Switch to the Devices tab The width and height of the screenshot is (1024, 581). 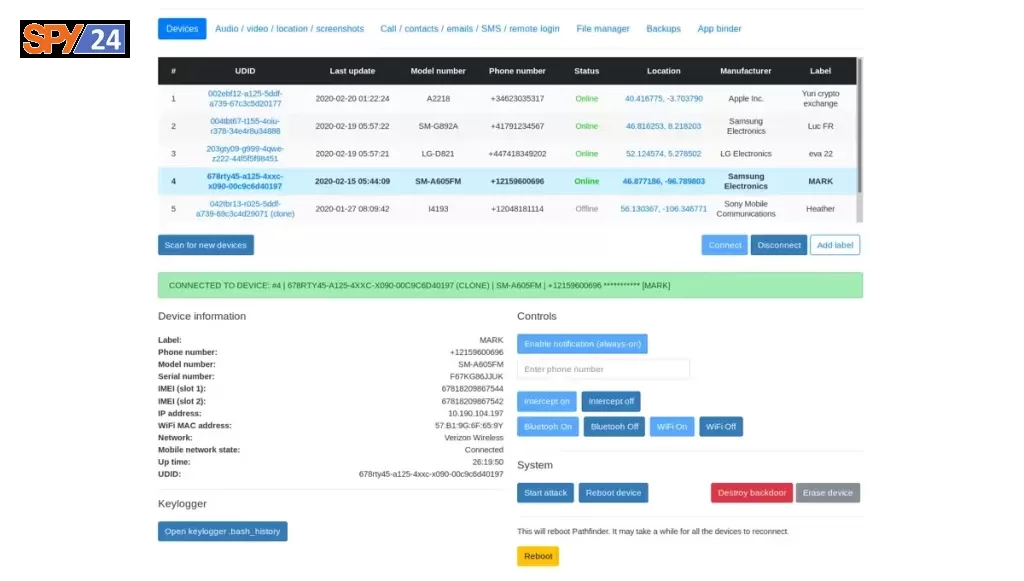click(x=182, y=29)
